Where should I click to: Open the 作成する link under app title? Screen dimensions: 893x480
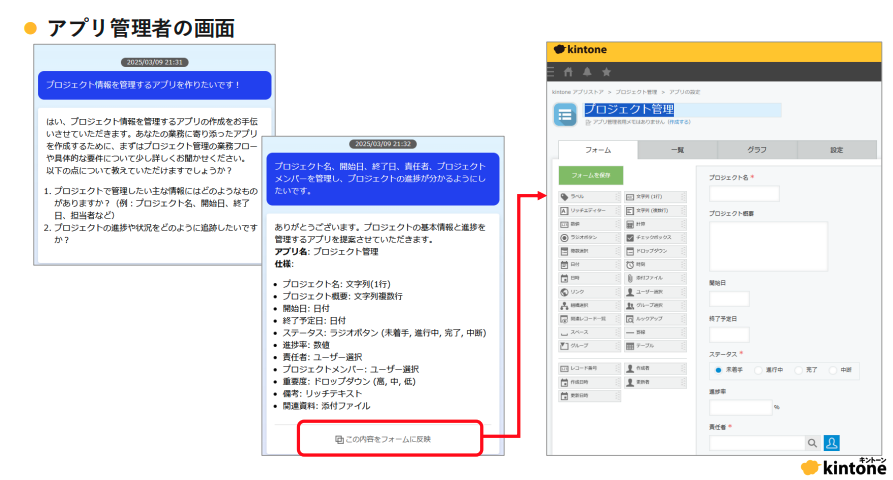[679, 122]
